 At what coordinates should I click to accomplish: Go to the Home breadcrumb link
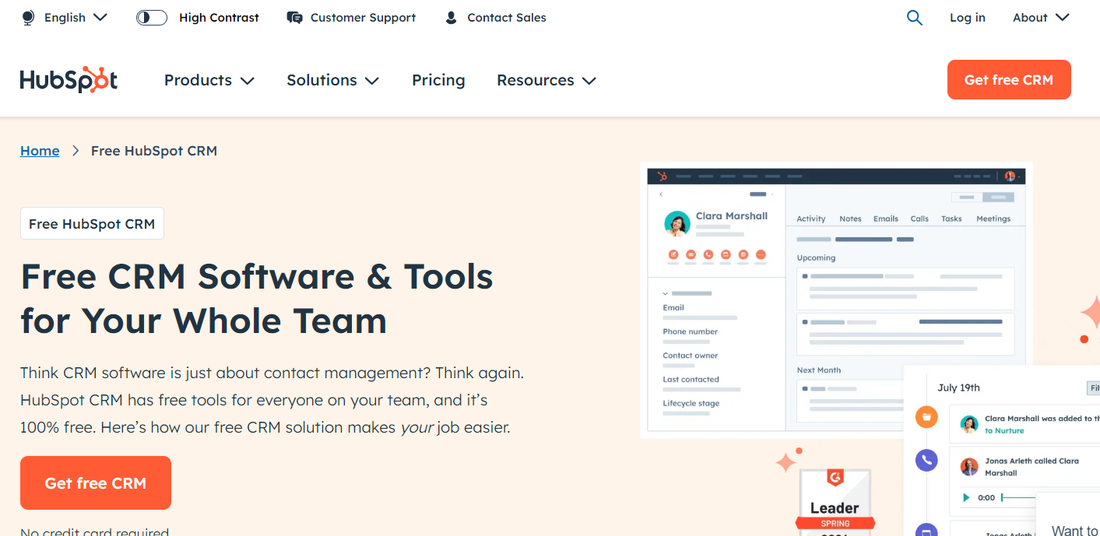[x=39, y=151]
